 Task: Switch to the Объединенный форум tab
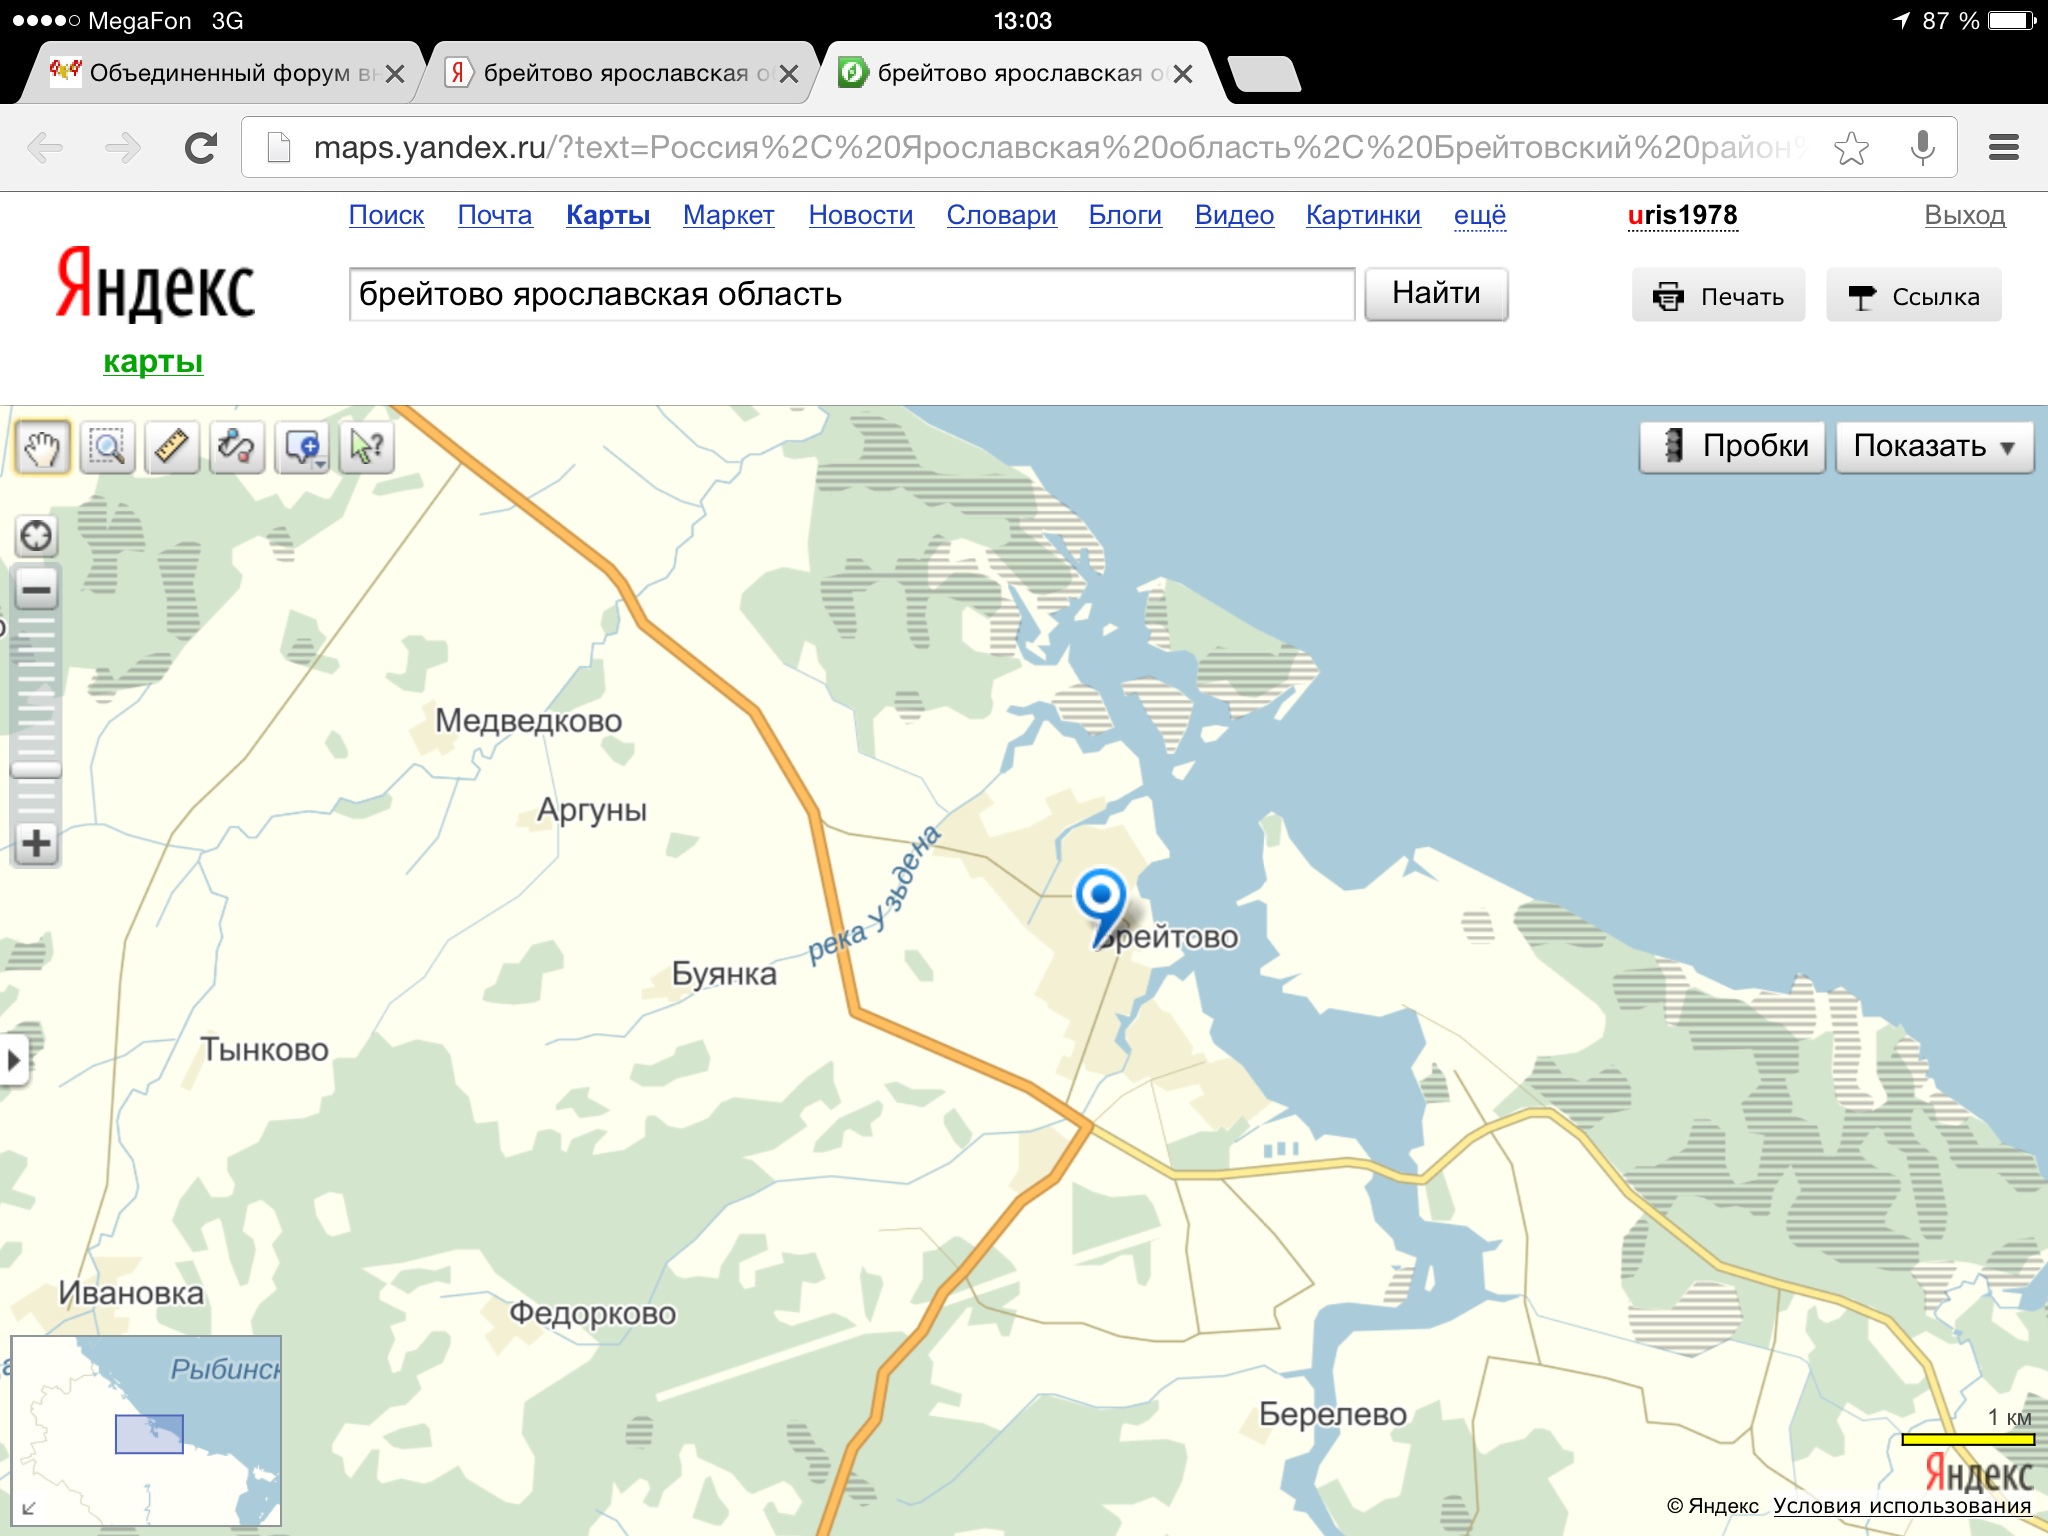tap(218, 73)
